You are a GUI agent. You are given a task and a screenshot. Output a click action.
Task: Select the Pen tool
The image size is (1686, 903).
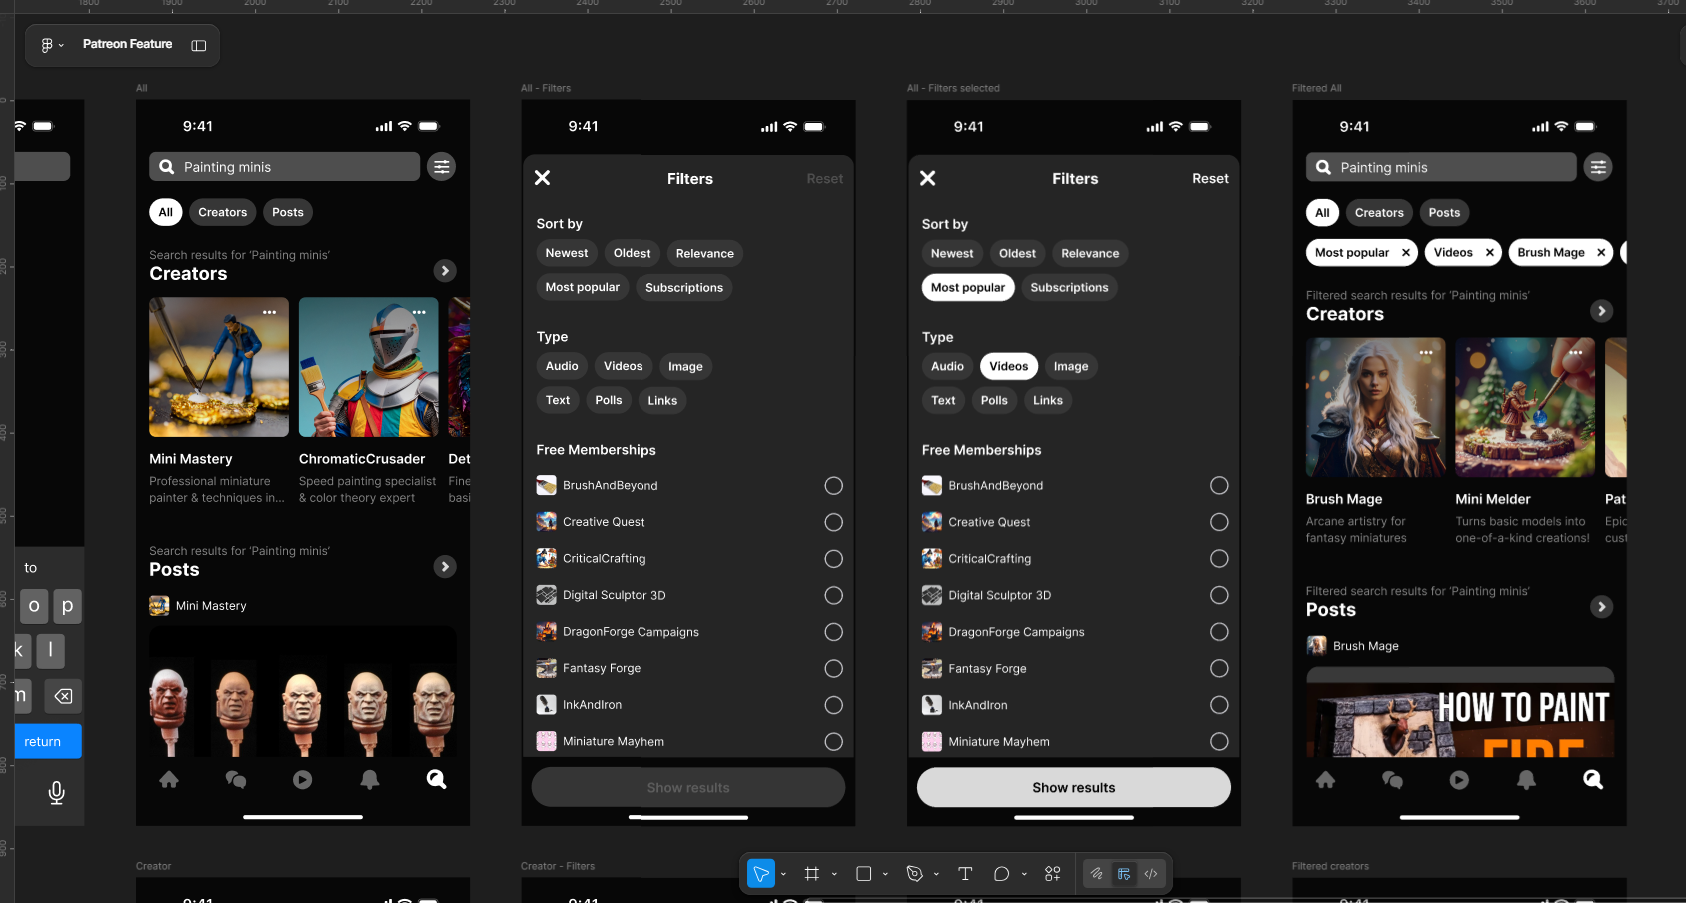coord(915,873)
